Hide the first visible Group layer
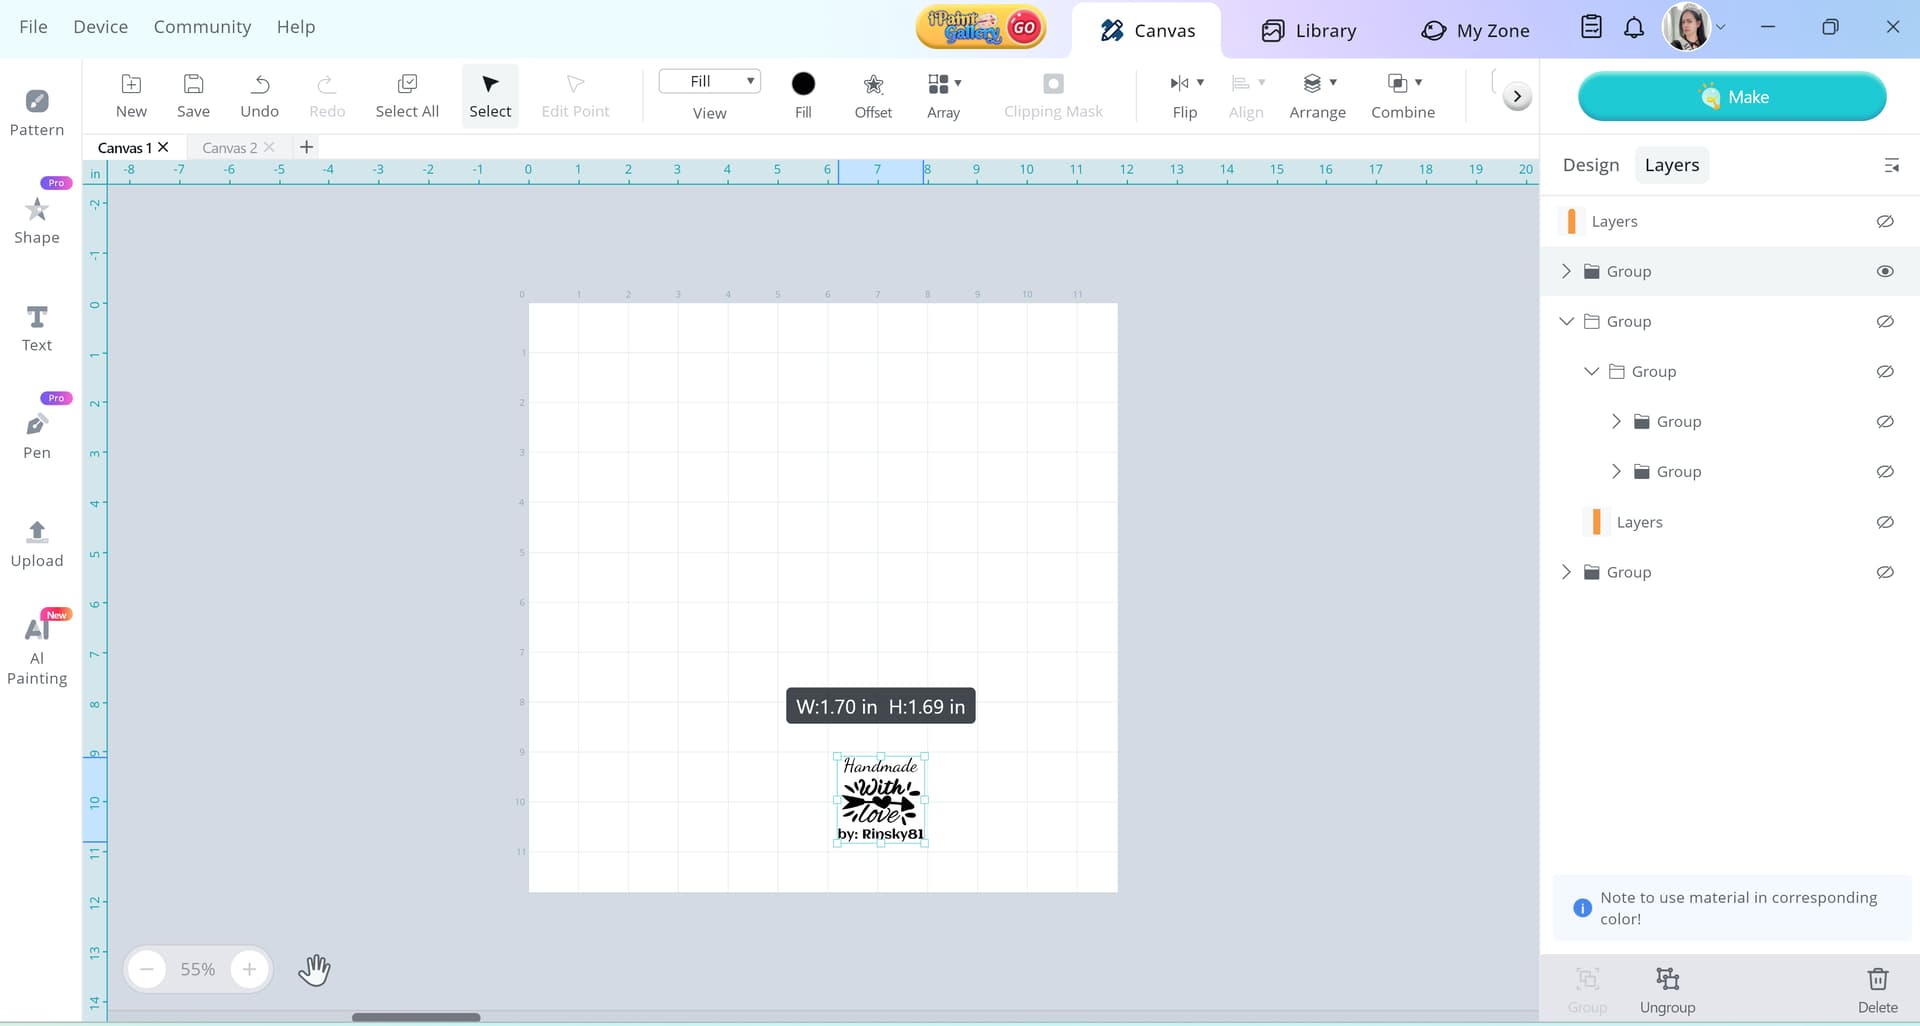The height and width of the screenshot is (1026, 1920). 1884,271
